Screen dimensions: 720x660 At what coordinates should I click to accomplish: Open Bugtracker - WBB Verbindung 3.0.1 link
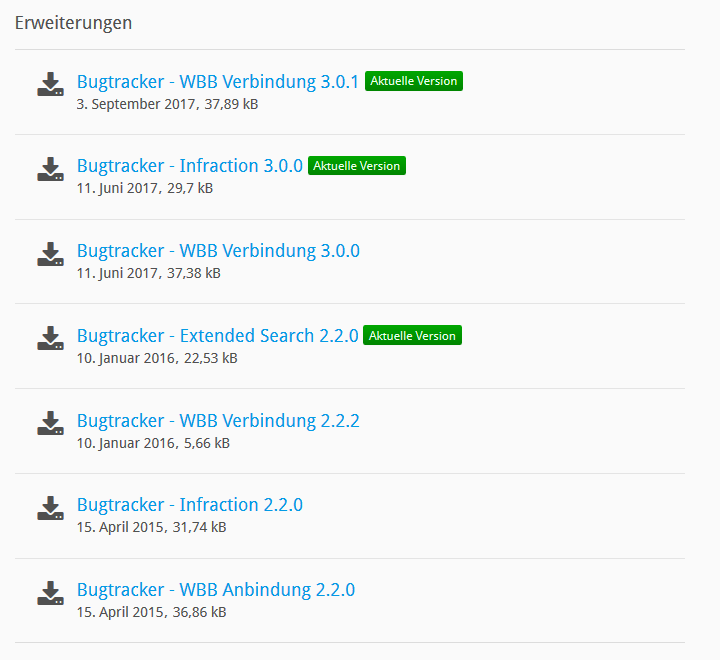point(217,82)
